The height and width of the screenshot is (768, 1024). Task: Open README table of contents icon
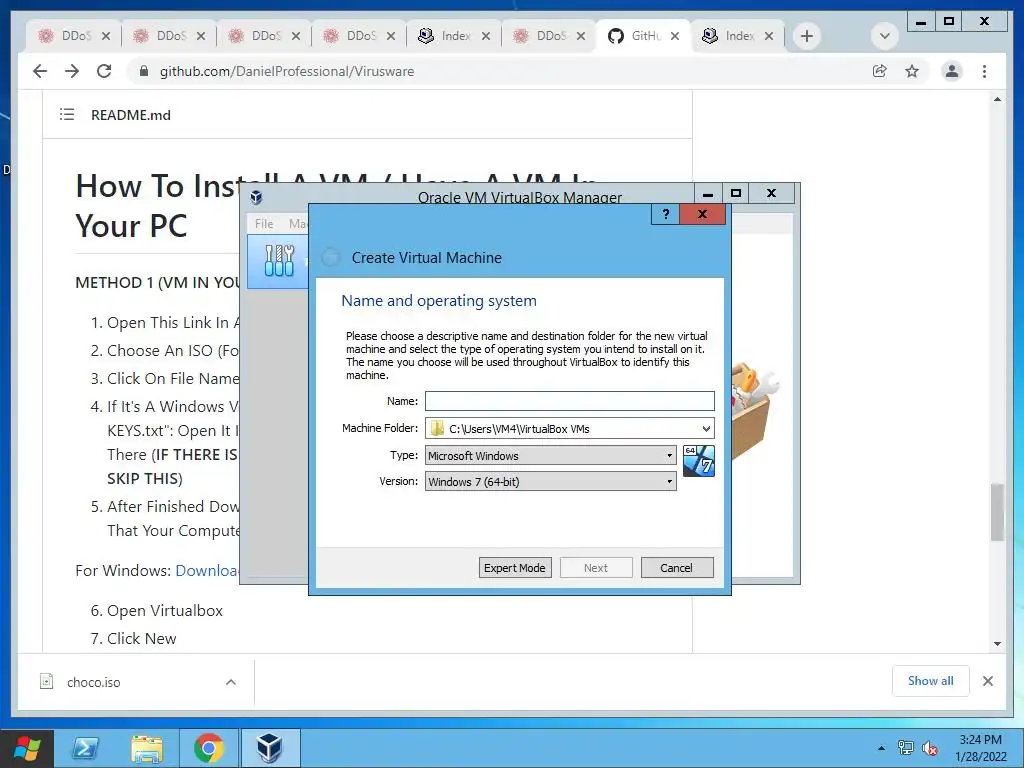tap(67, 115)
